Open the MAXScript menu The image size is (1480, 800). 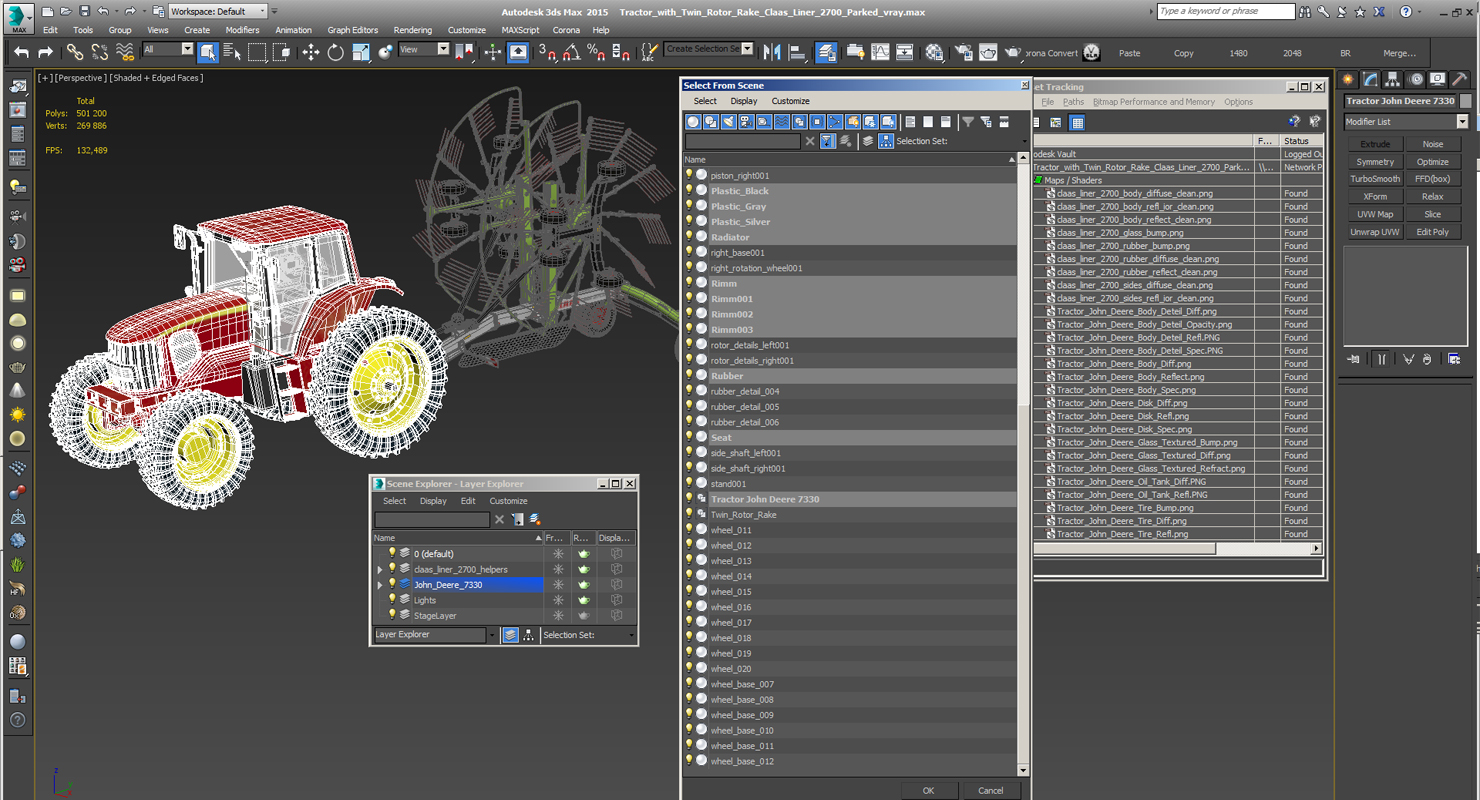(520, 30)
